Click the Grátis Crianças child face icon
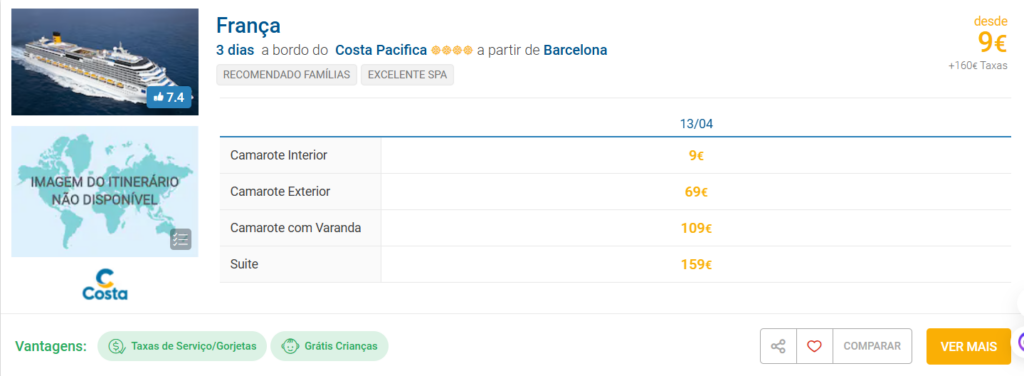 tap(289, 346)
